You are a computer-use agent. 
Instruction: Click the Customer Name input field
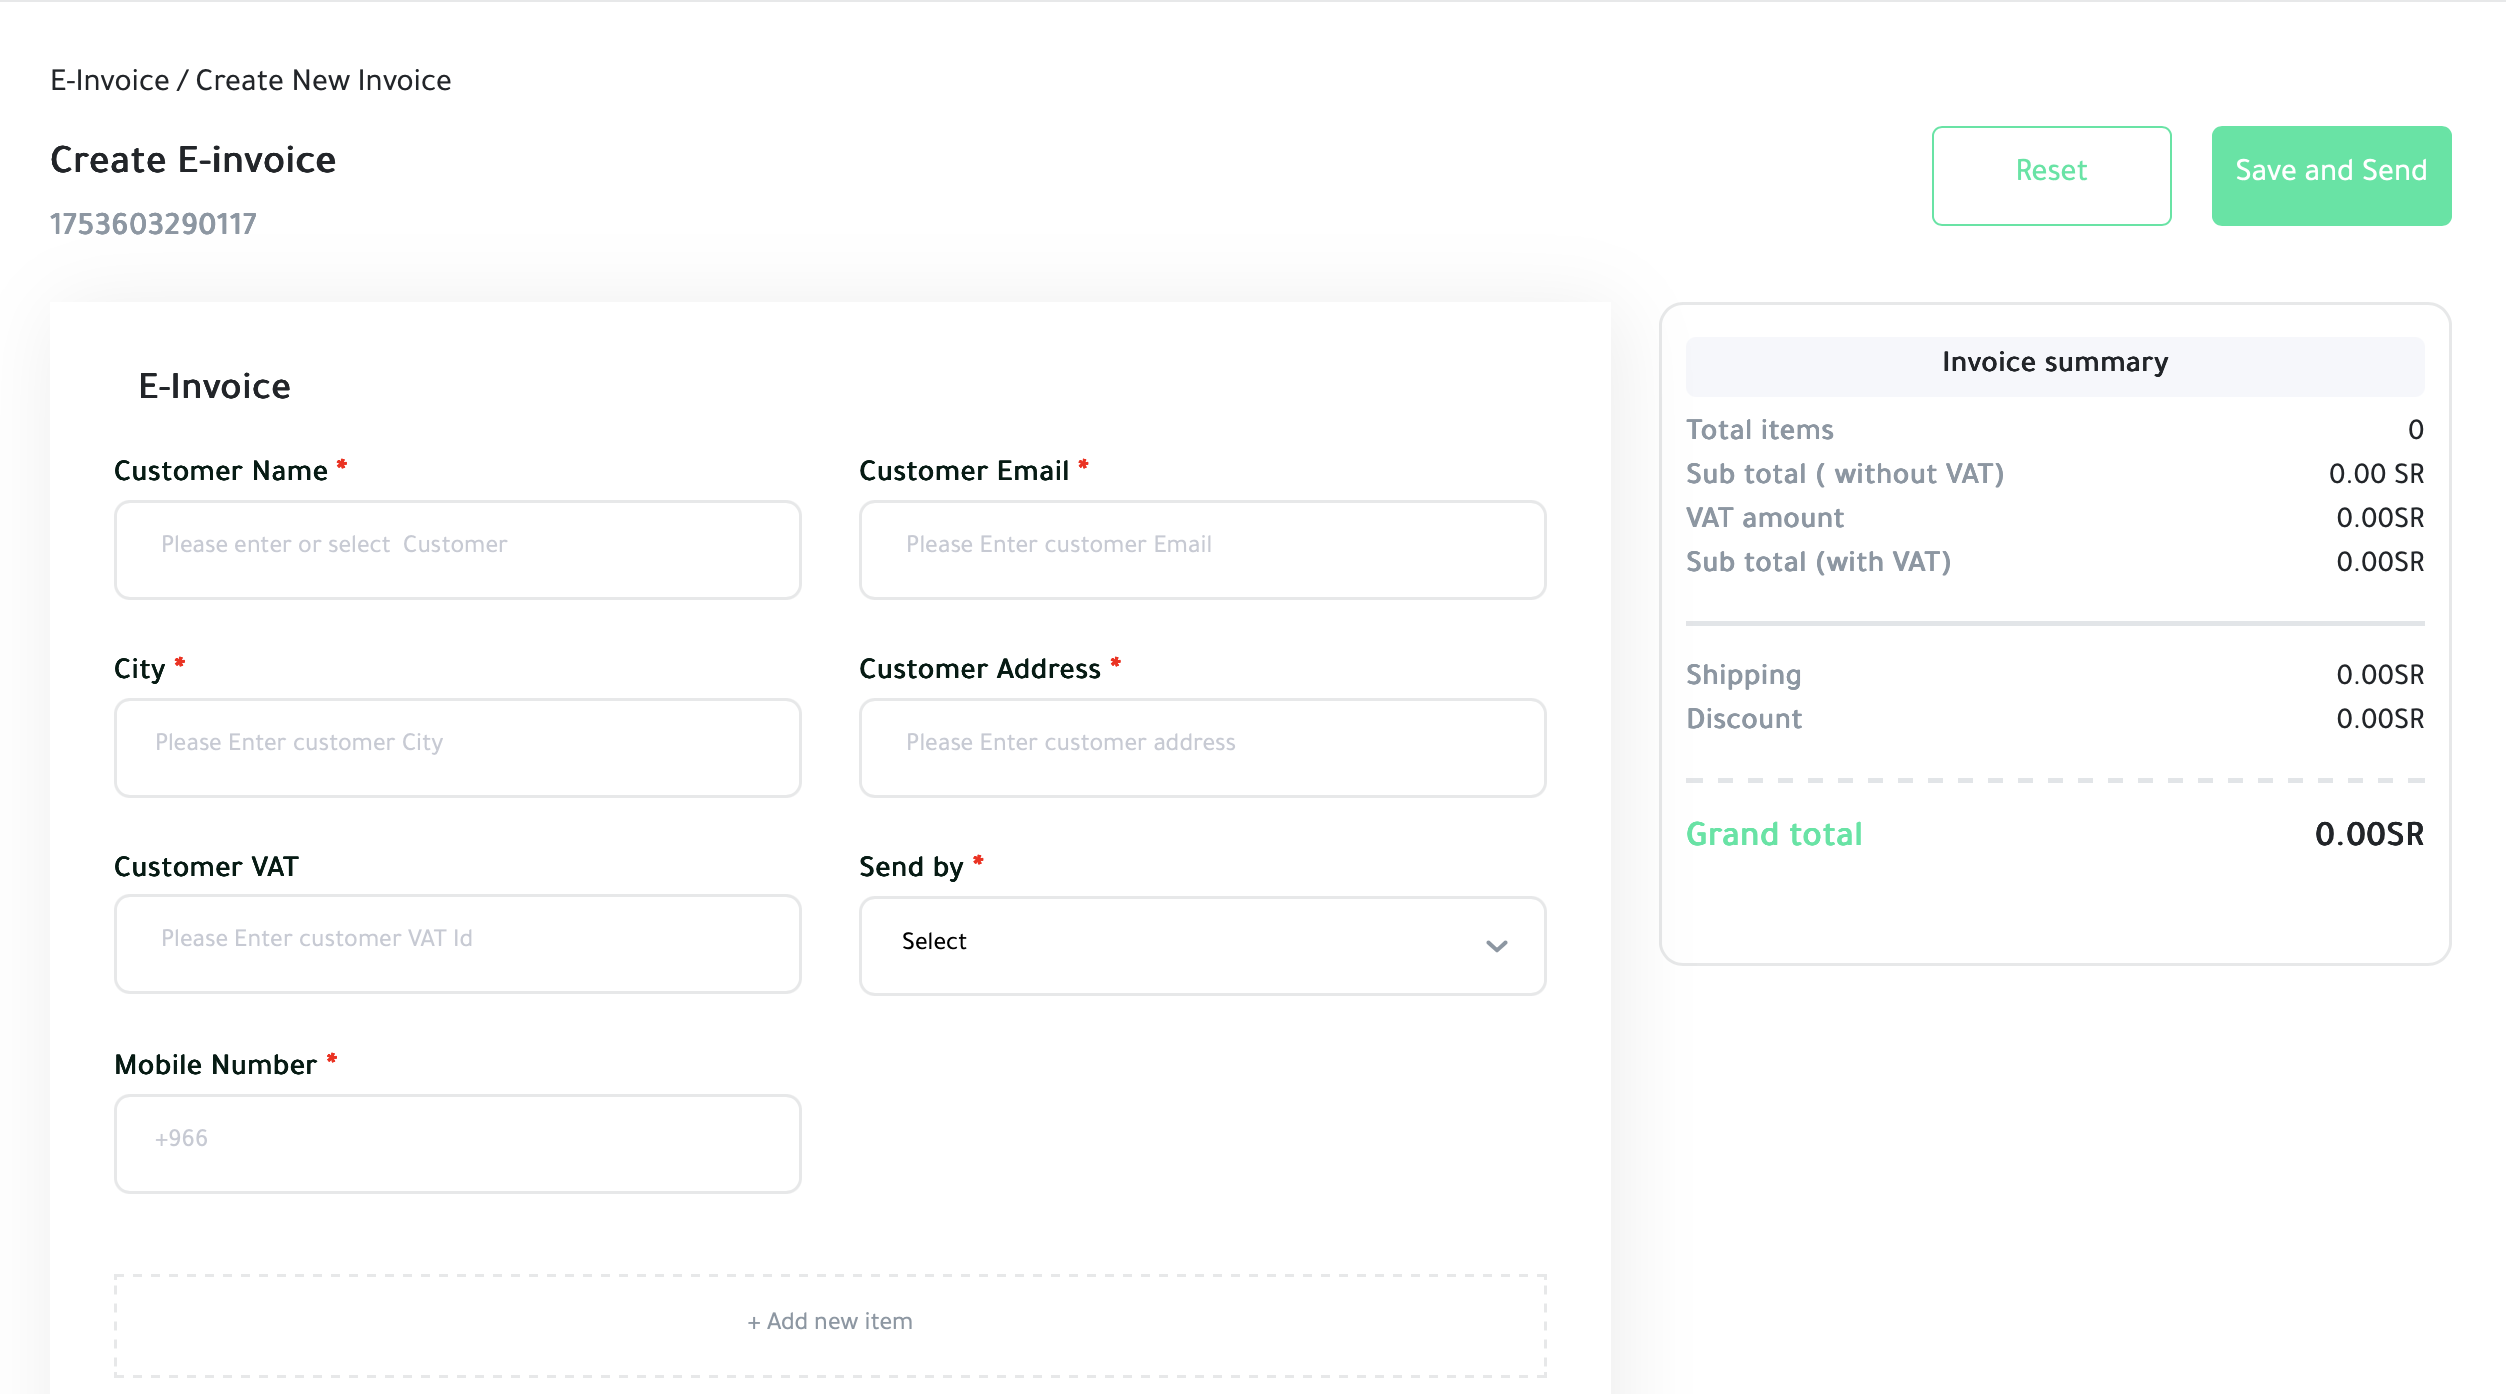pos(457,549)
